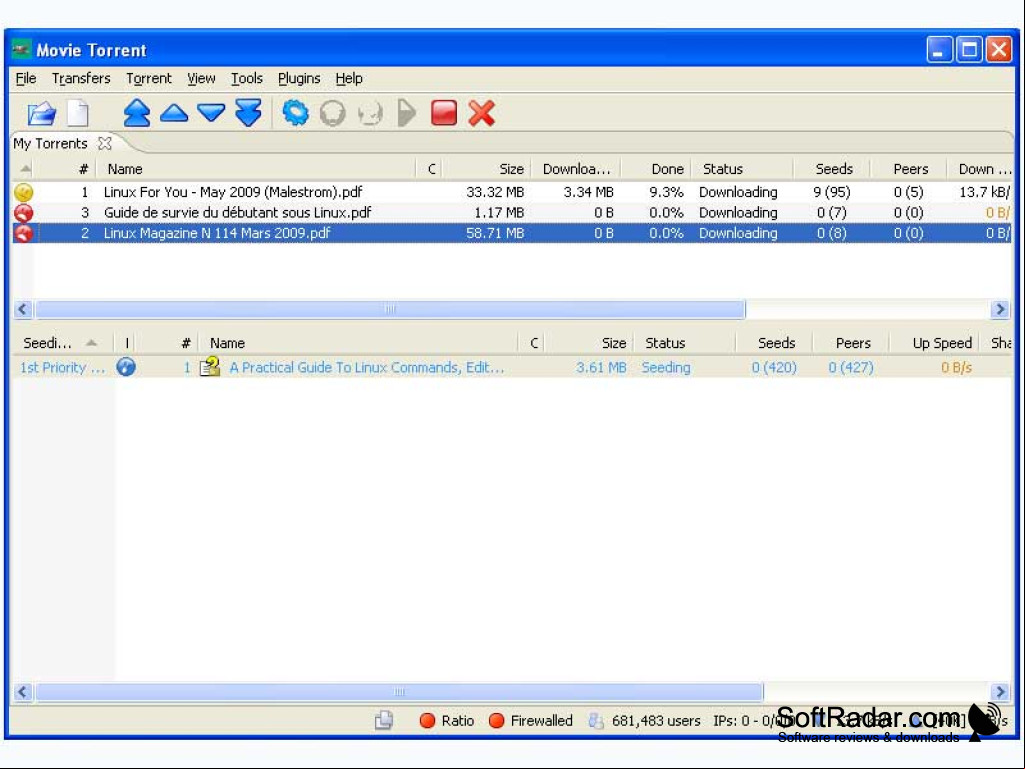The height and width of the screenshot is (769, 1025).
Task: Click the 33.32 MB size cell
Action: tap(495, 192)
